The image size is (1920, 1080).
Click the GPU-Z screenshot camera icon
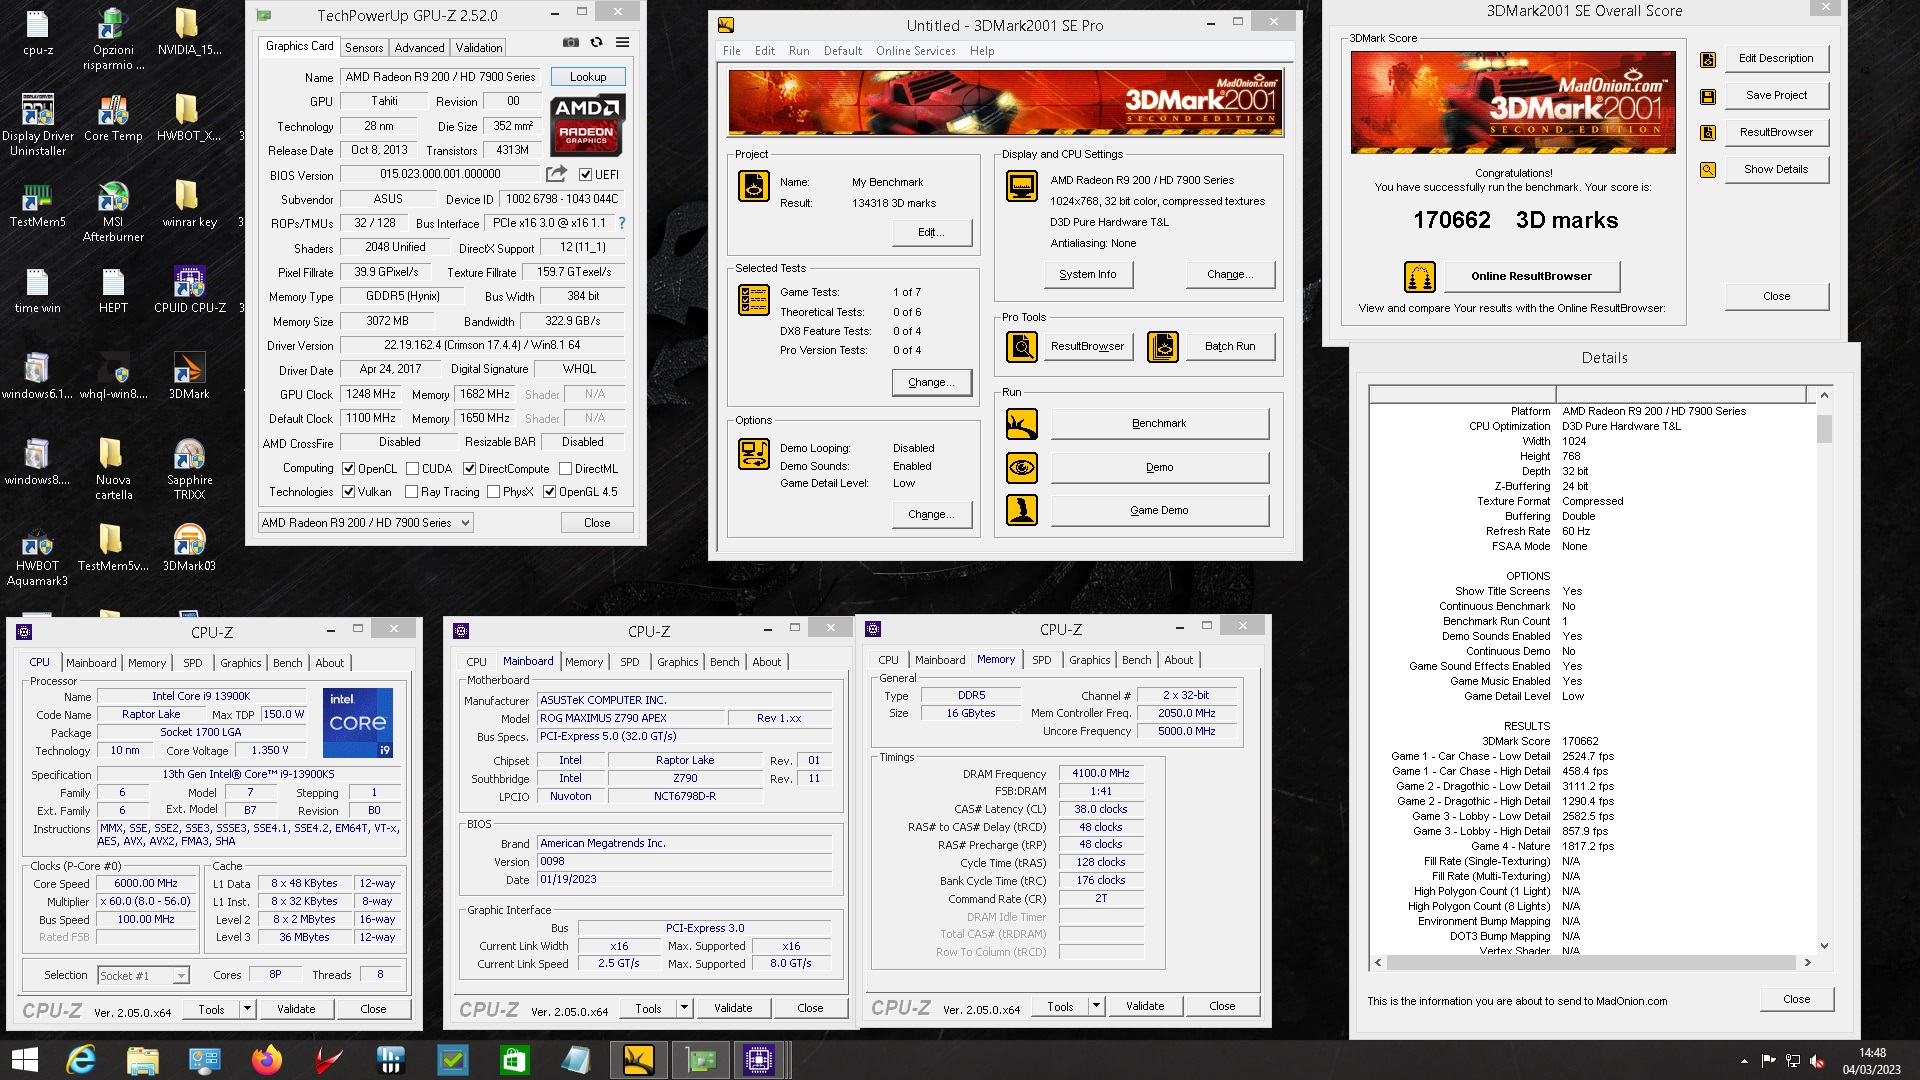point(570,43)
